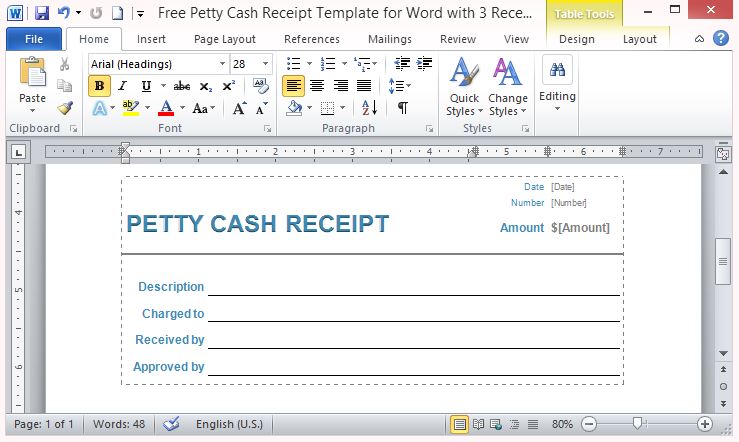This screenshot has width=739, height=442.
Task: Justify the paragraph text
Action: tap(364, 86)
